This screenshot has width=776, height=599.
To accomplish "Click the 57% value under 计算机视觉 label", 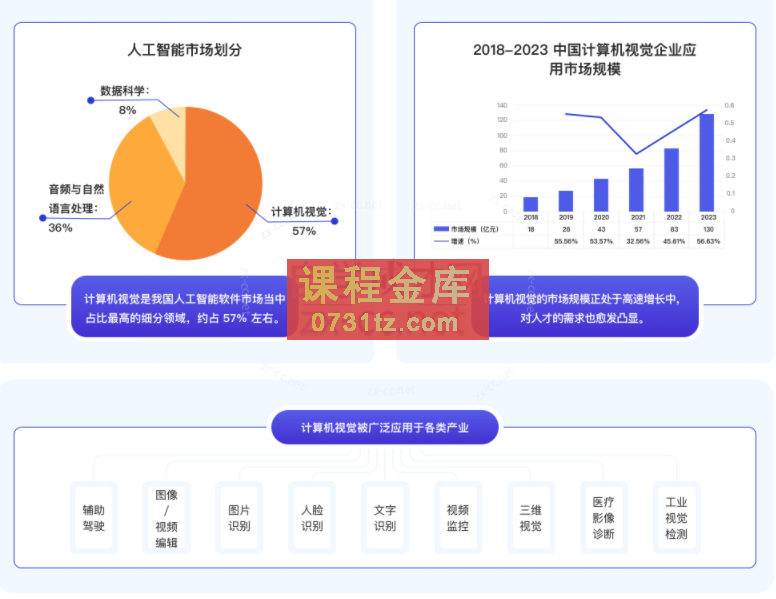I will coord(304,231).
